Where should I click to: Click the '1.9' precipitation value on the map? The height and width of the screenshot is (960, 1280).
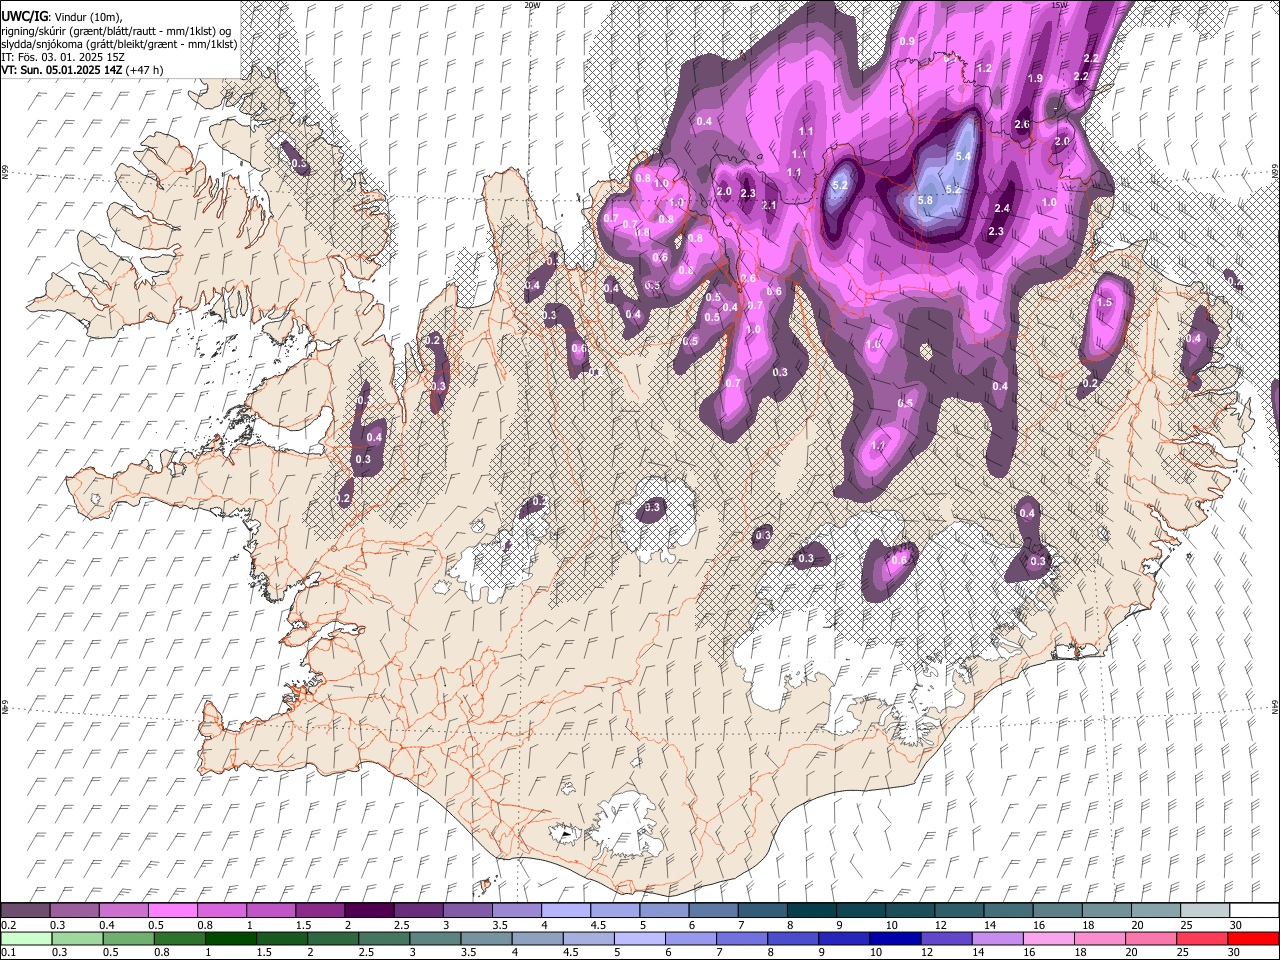click(1035, 79)
